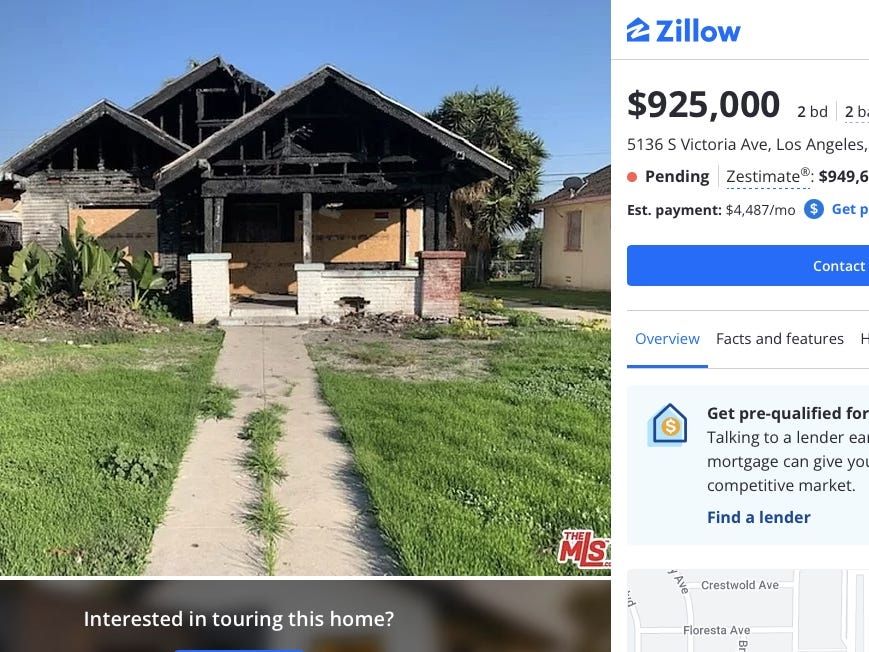The height and width of the screenshot is (652, 869).
Task: Open the Overview tab
Action: pyautogui.click(x=667, y=339)
